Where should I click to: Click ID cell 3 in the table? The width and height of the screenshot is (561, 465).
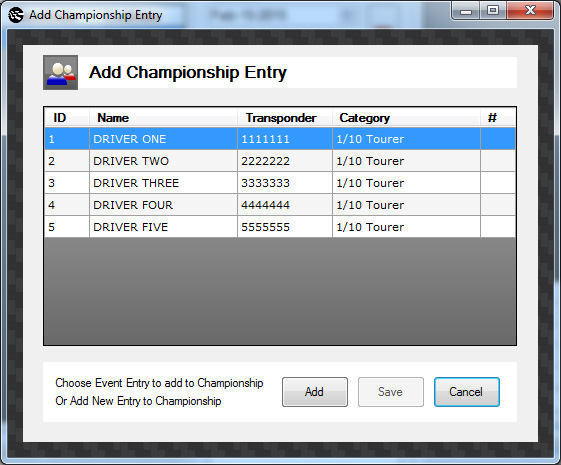(x=67, y=183)
